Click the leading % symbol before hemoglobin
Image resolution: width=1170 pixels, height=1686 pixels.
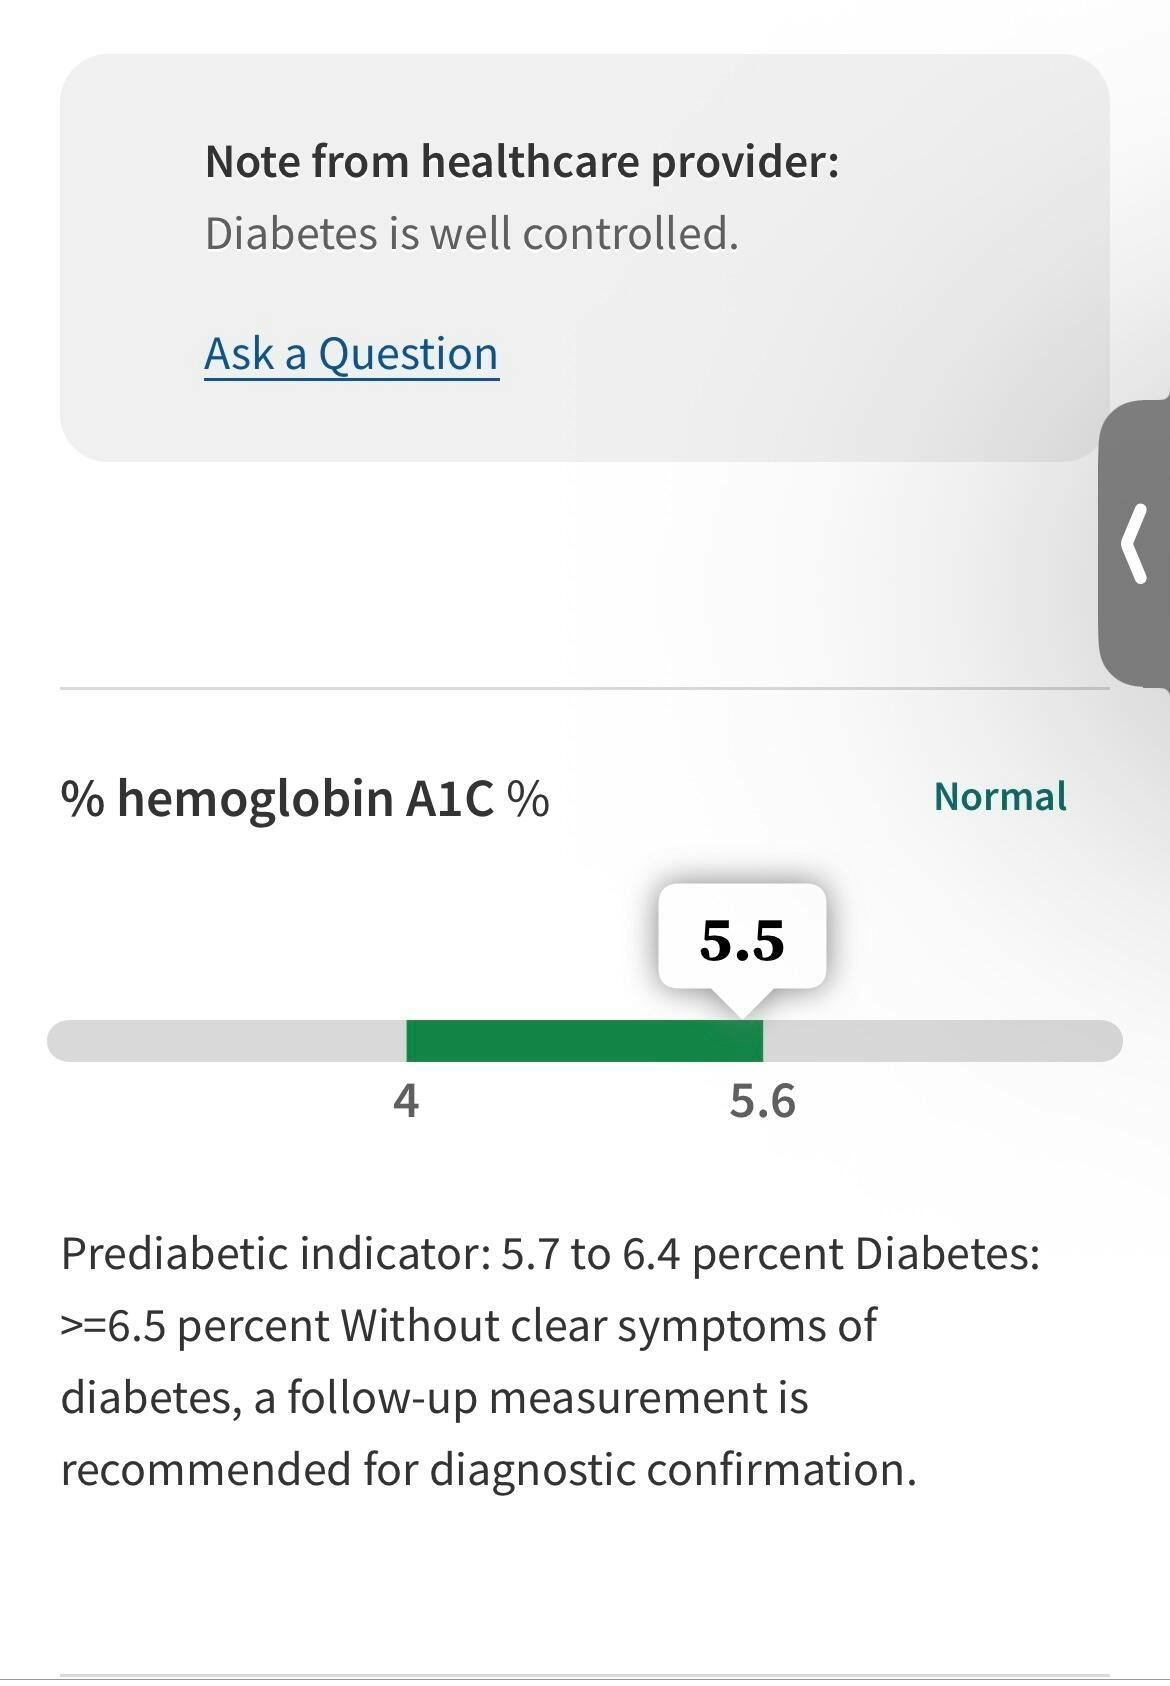click(82, 799)
